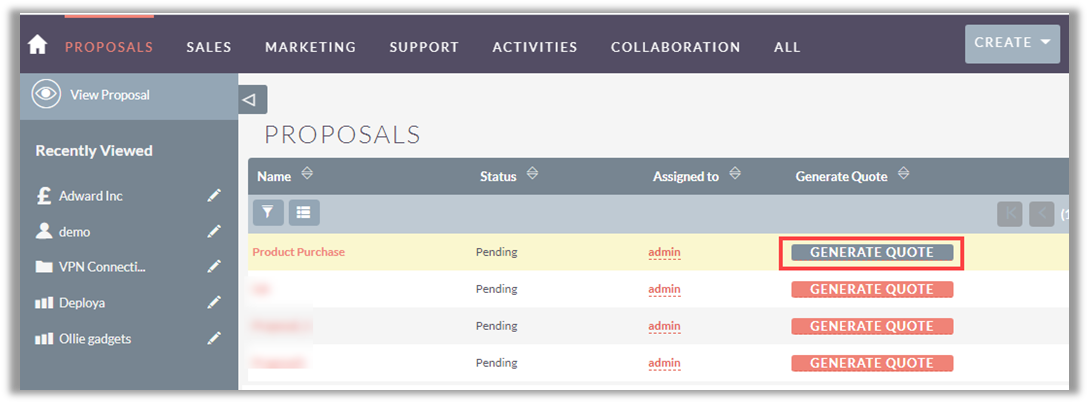The image size is (1090, 404).
Task: Sort by the Status column arrows
Action: coord(533,174)
